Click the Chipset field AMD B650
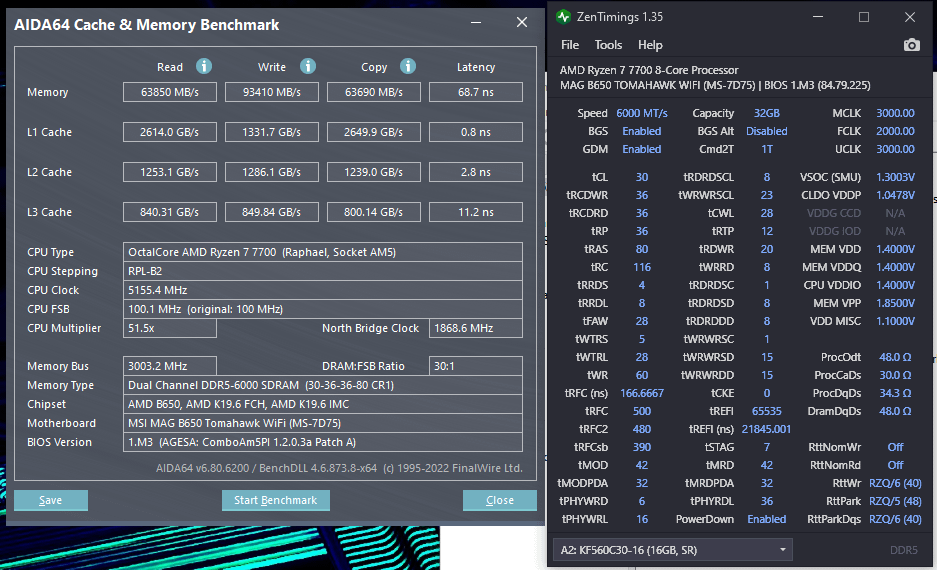This screenshot has width=937, height=570. (x=323, y=404)
